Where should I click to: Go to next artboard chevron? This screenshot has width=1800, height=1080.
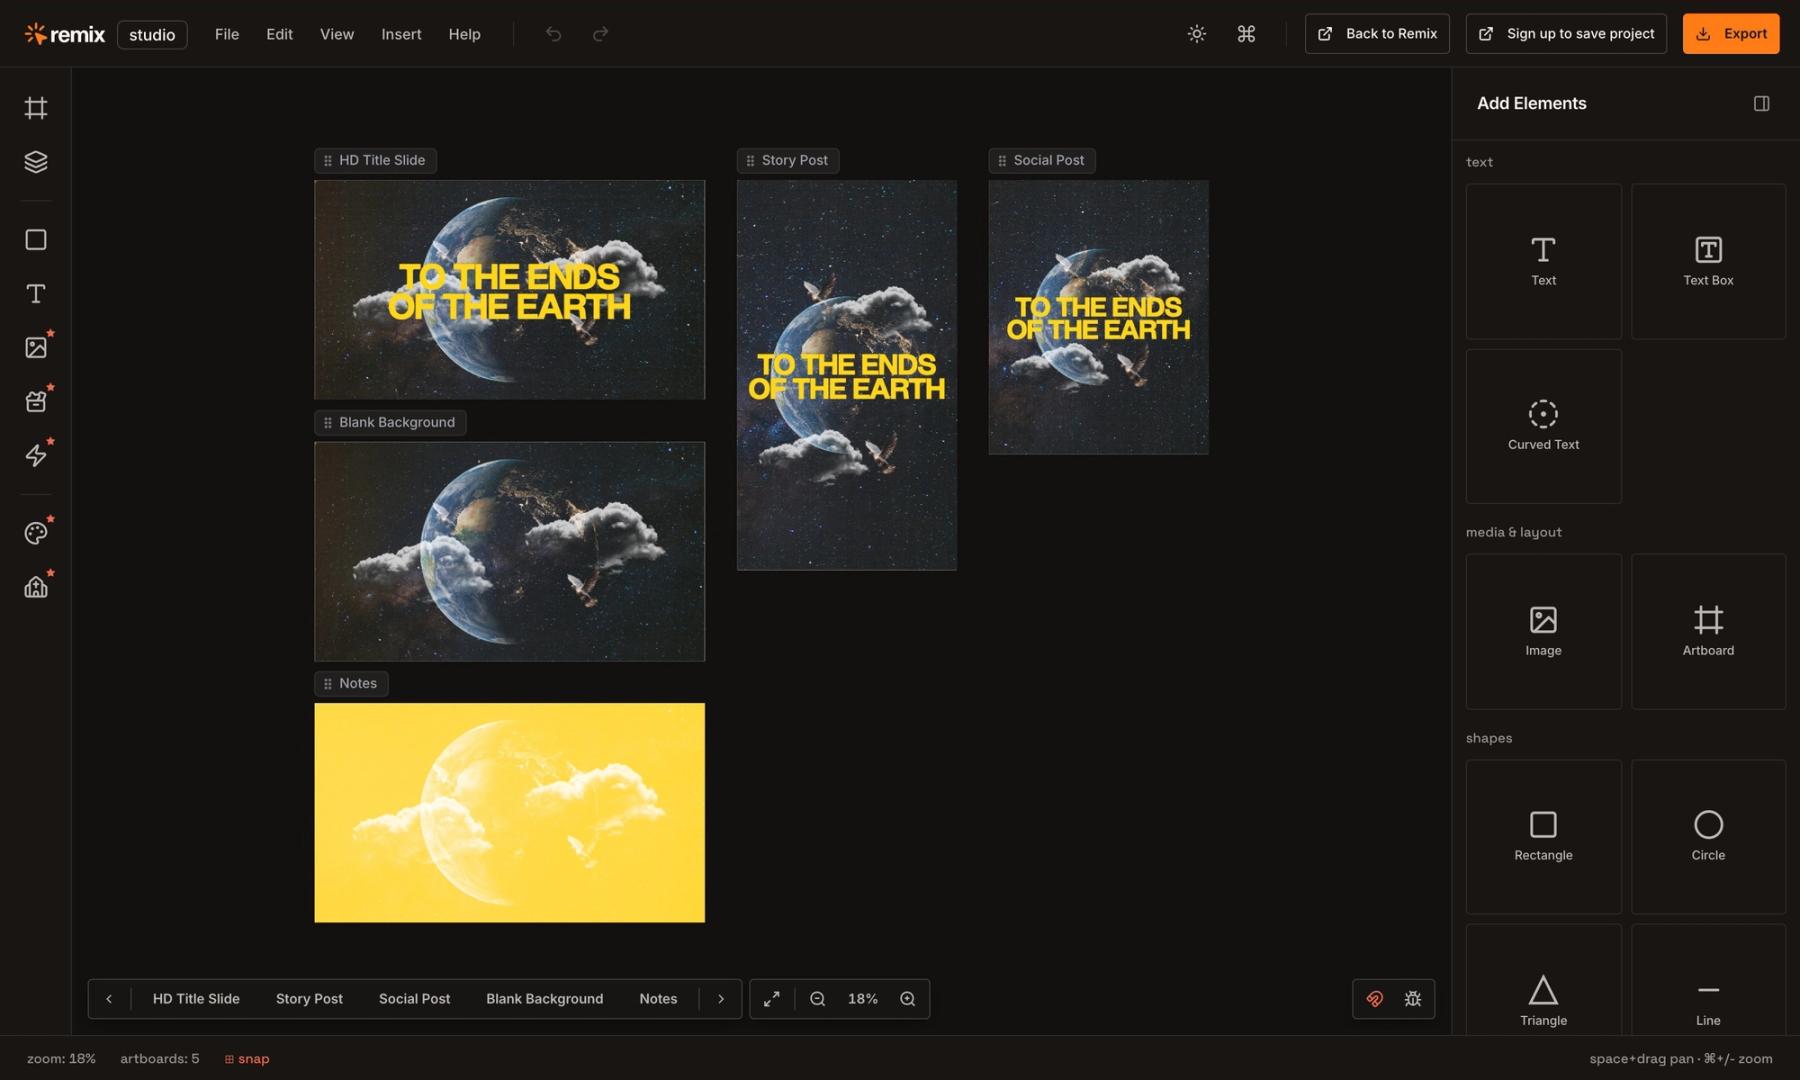pyautogui.click(x=721, y=999)
